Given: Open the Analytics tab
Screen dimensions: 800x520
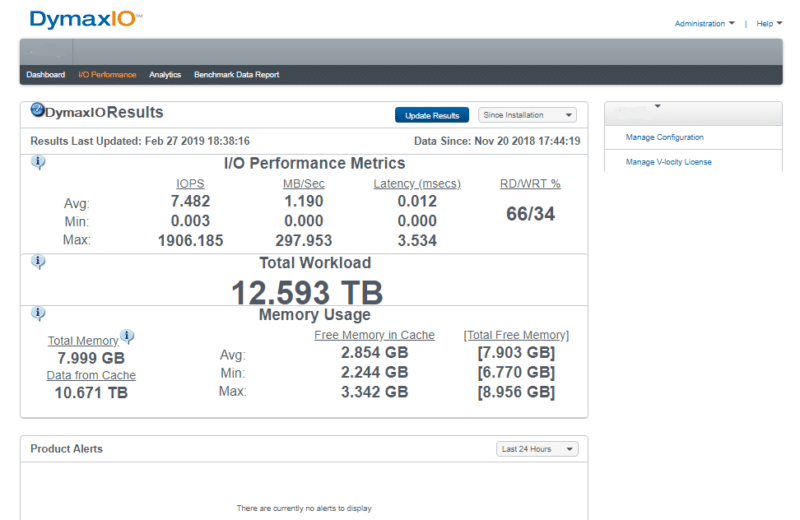Looking at the screenshot, I should [x=165, y=75].
